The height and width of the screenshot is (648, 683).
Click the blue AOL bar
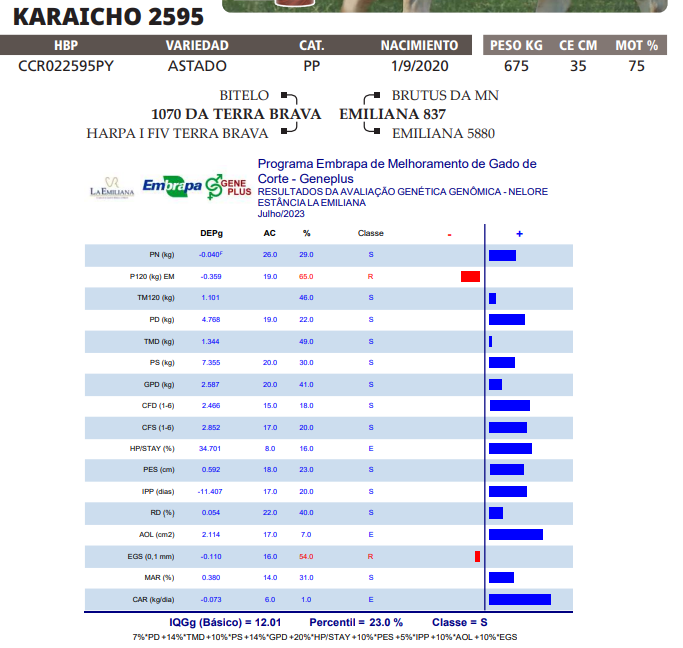click(515, 535)
